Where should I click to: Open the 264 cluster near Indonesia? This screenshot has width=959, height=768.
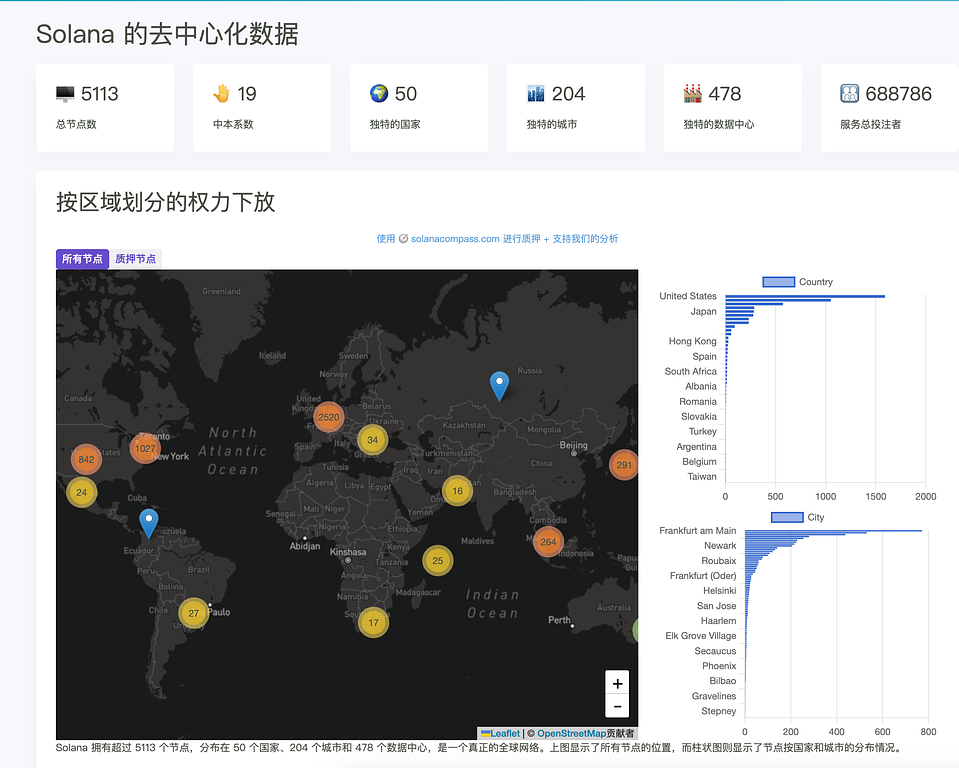548,542
